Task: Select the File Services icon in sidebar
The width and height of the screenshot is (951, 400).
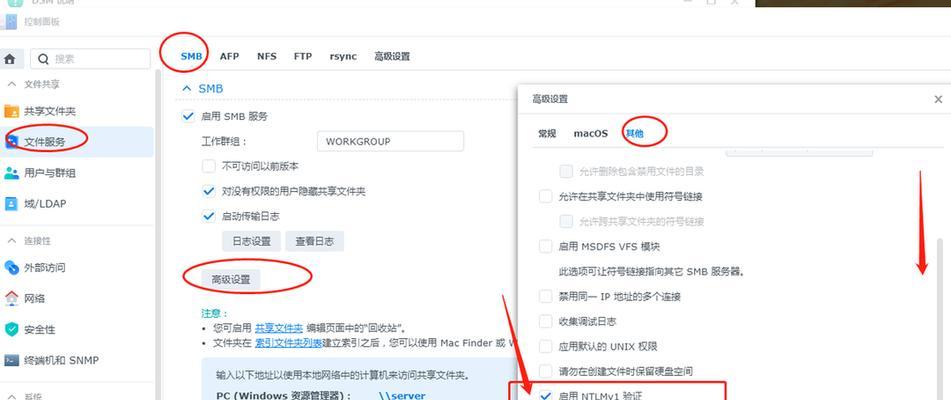Action: click(12, 142)
